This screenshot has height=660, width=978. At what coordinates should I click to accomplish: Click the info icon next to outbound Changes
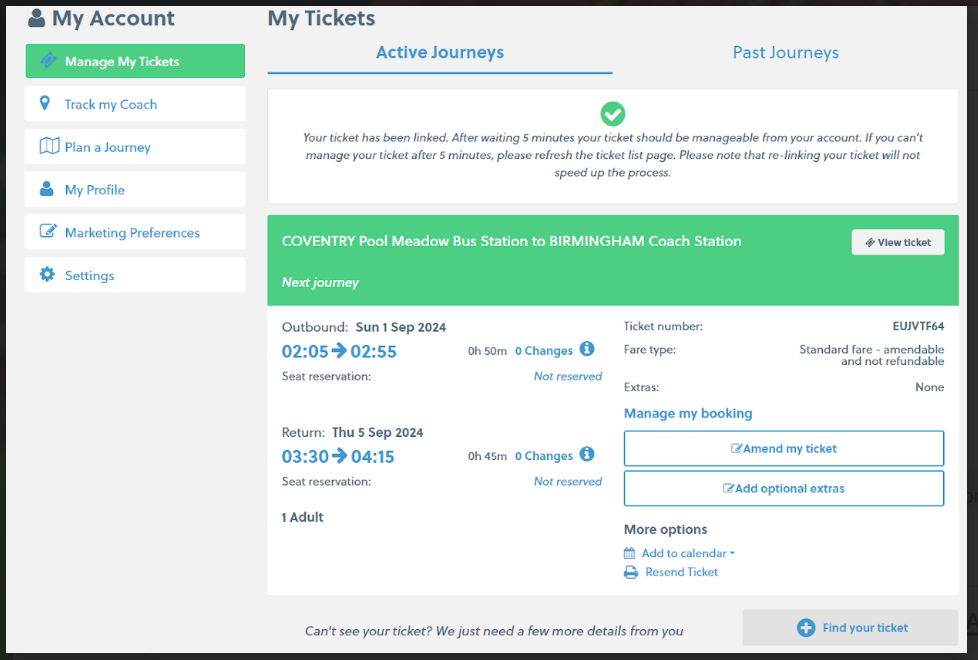[x=588, y=349]
